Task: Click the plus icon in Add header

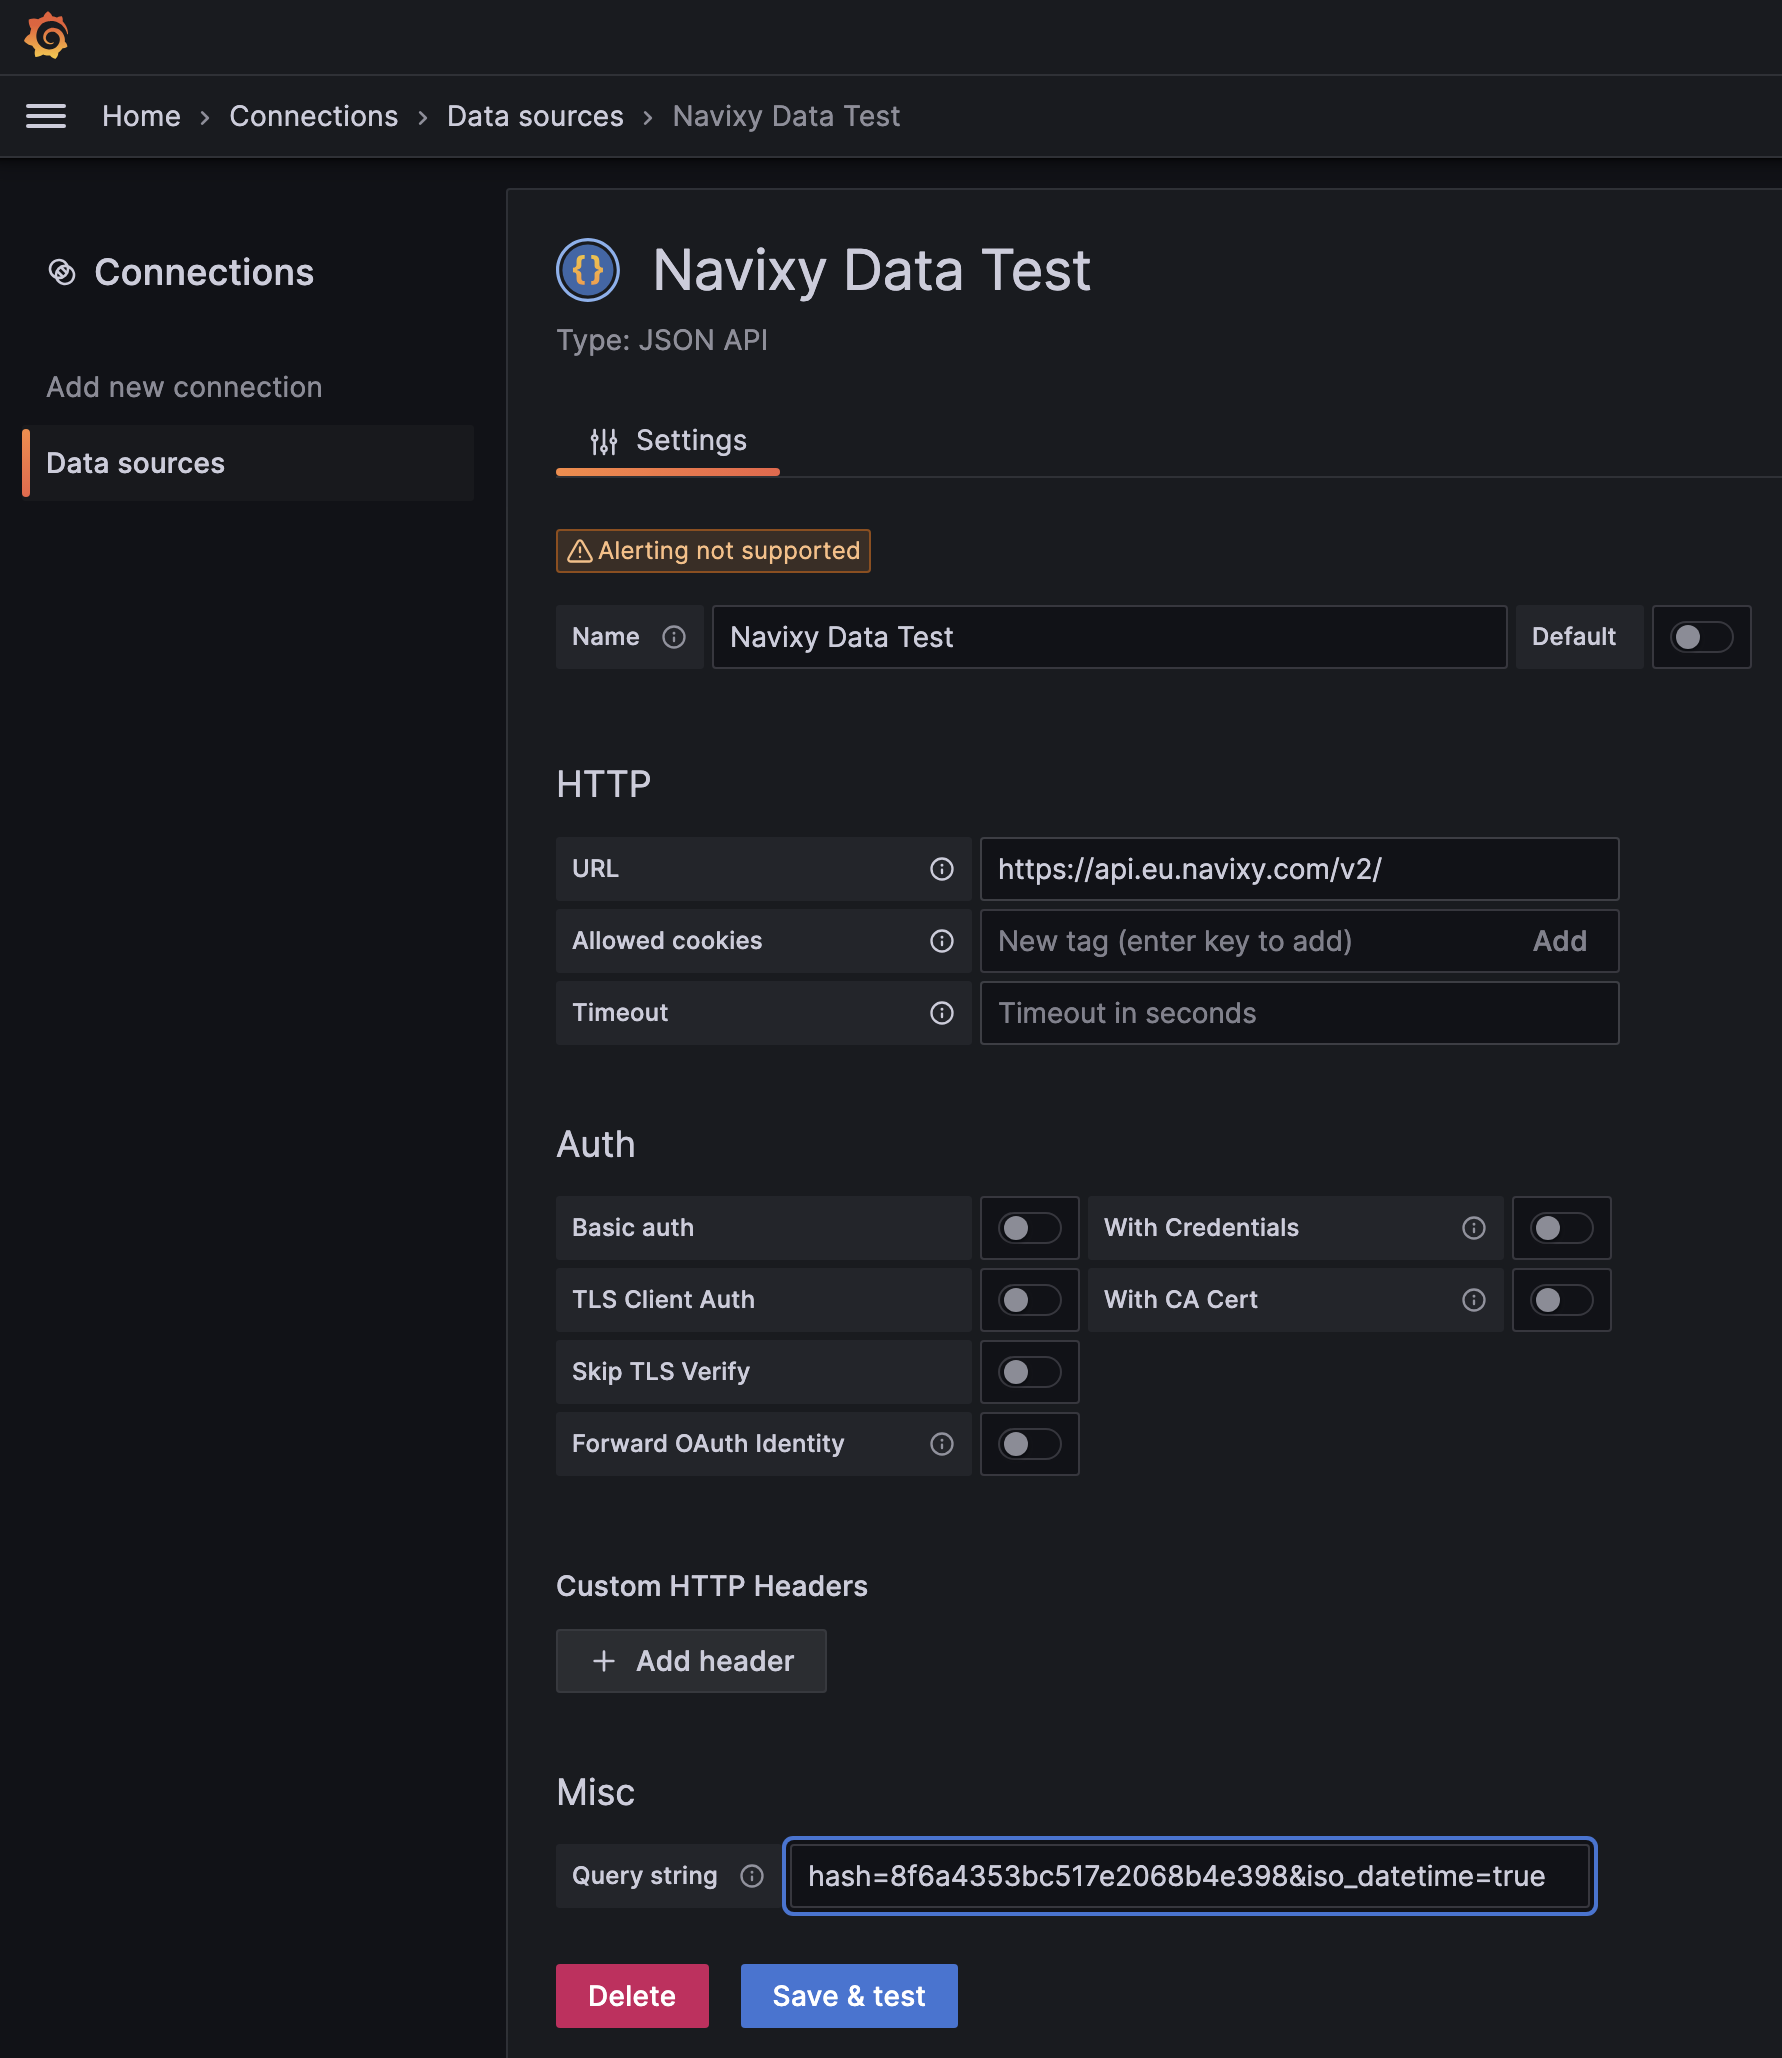Action: click(604, 1661)
